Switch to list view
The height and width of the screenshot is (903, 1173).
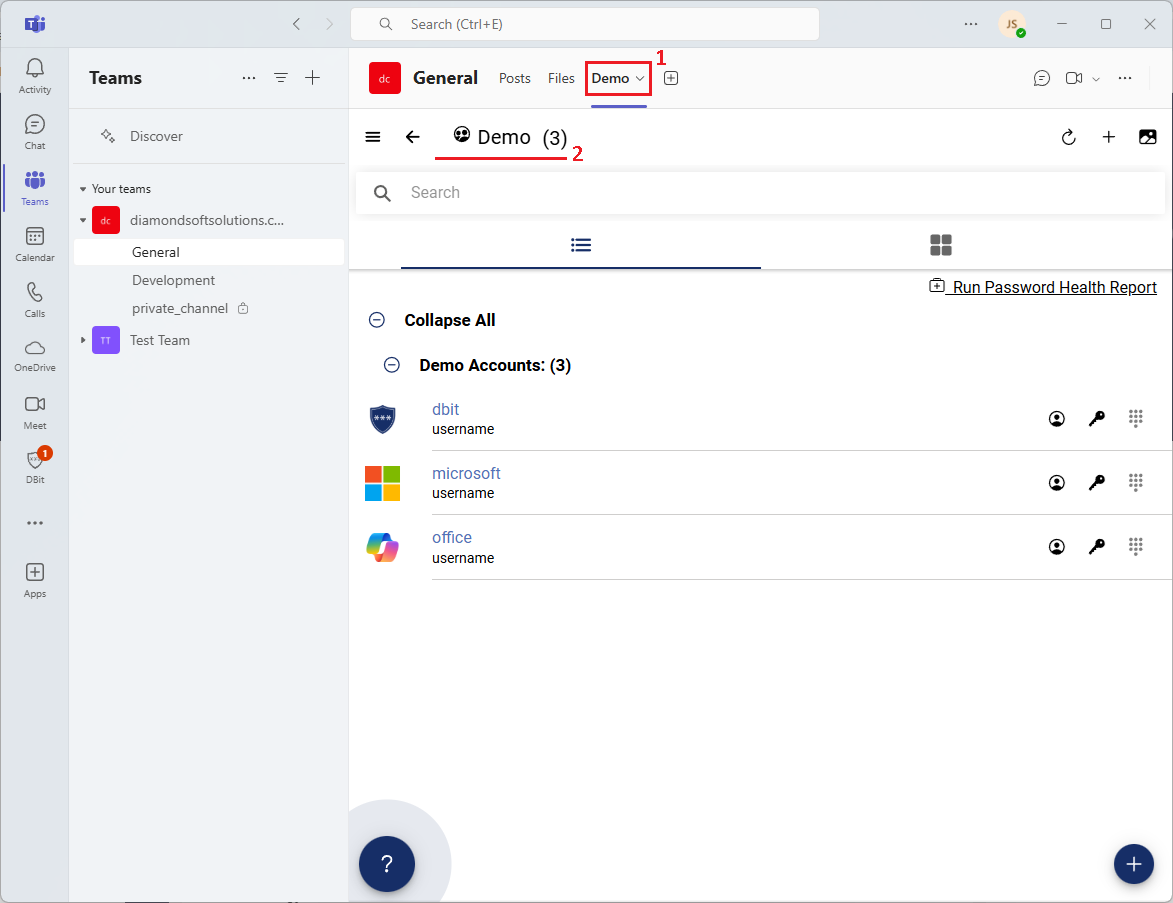tap(581, 245)
